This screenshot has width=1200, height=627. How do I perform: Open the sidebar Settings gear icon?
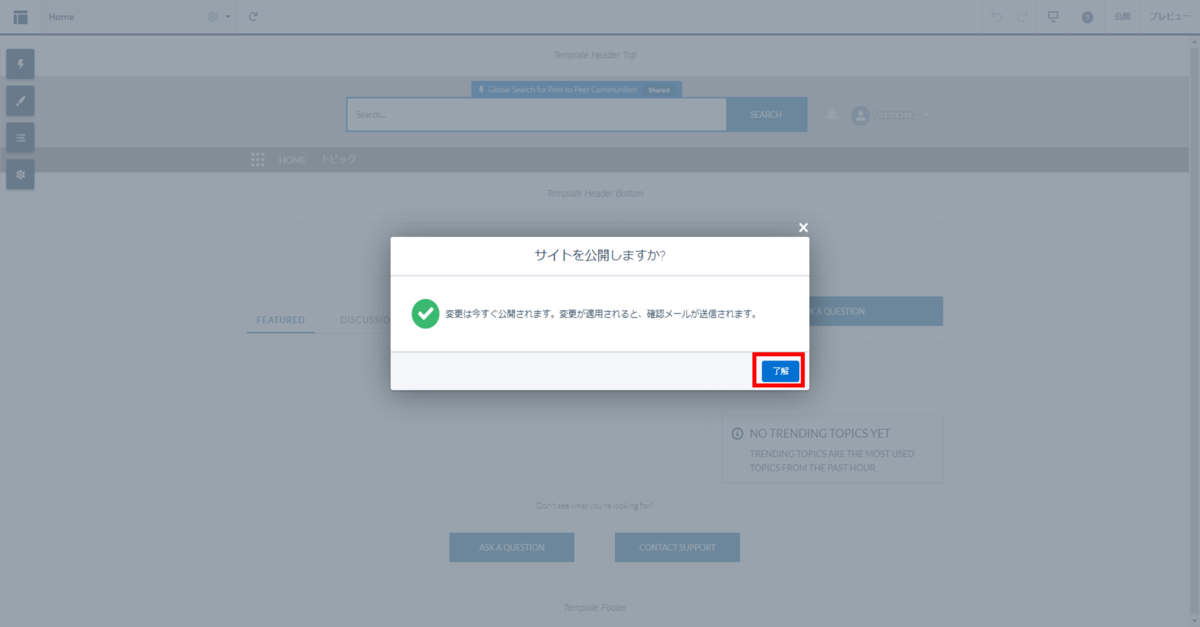click(x=20, y=175)
